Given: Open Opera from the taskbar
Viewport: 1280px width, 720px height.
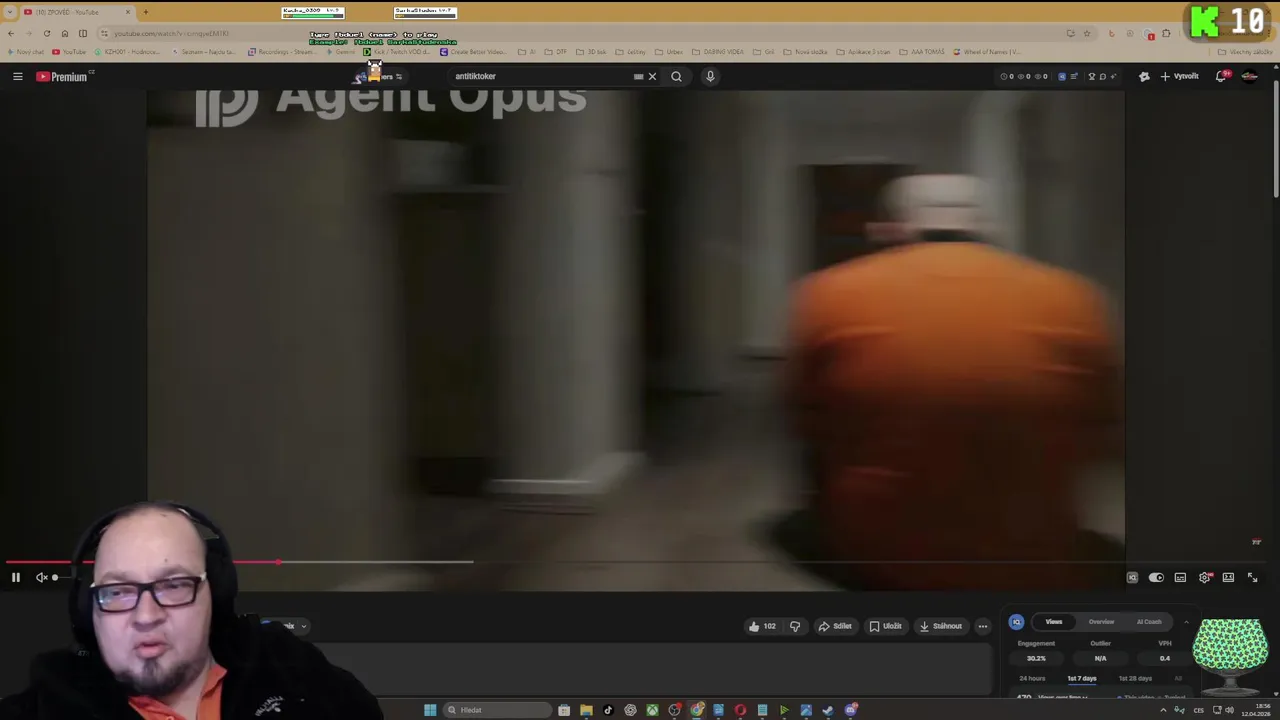Looking at the screenshot, I should pyautogui.click(x=740, y=710).
